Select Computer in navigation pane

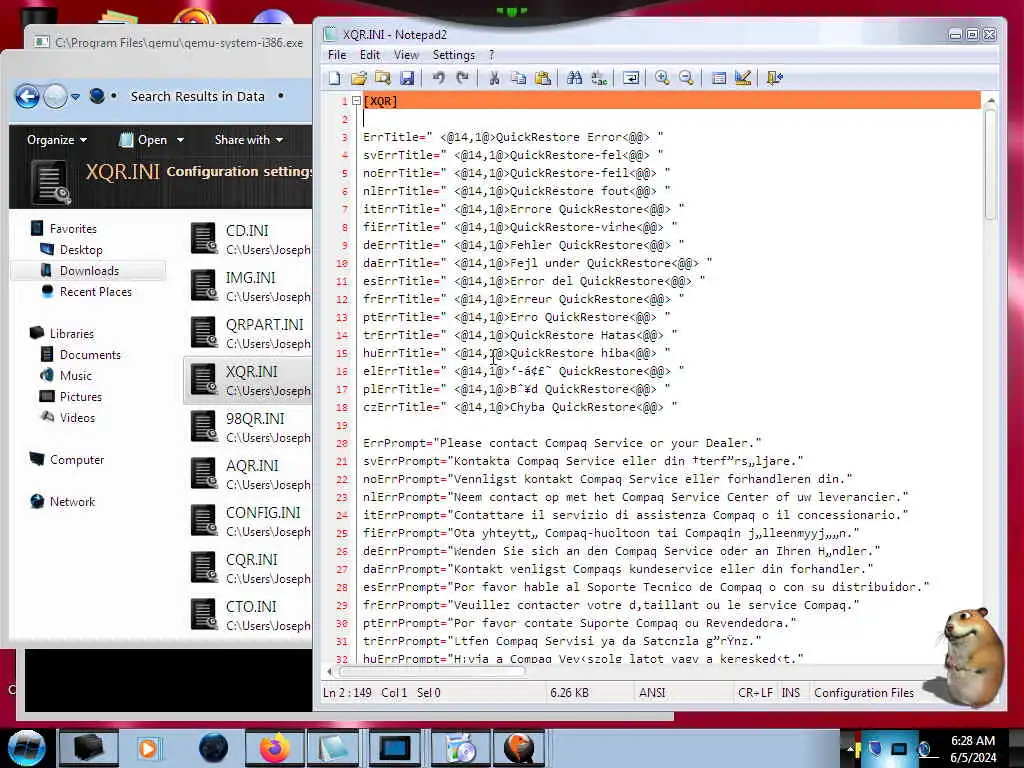76,459
